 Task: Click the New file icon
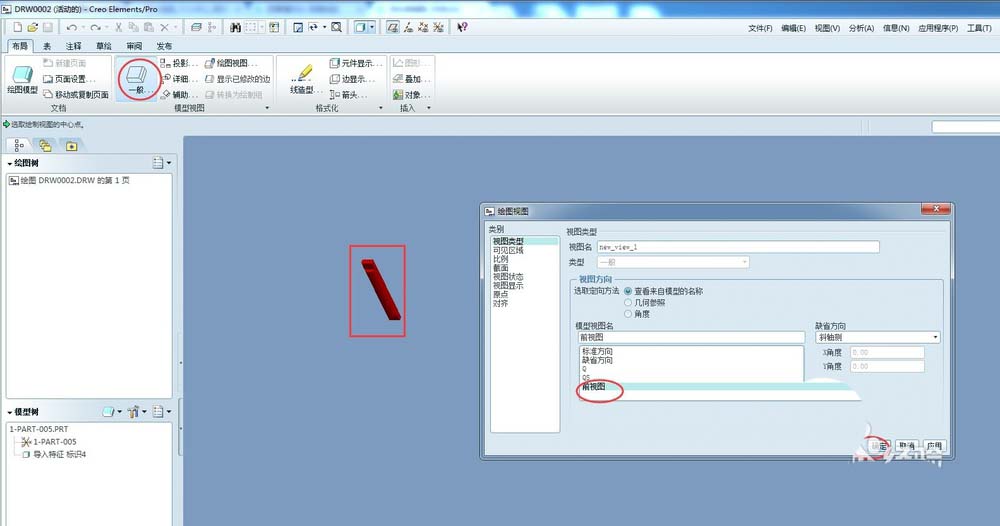[x=17, y=27]
